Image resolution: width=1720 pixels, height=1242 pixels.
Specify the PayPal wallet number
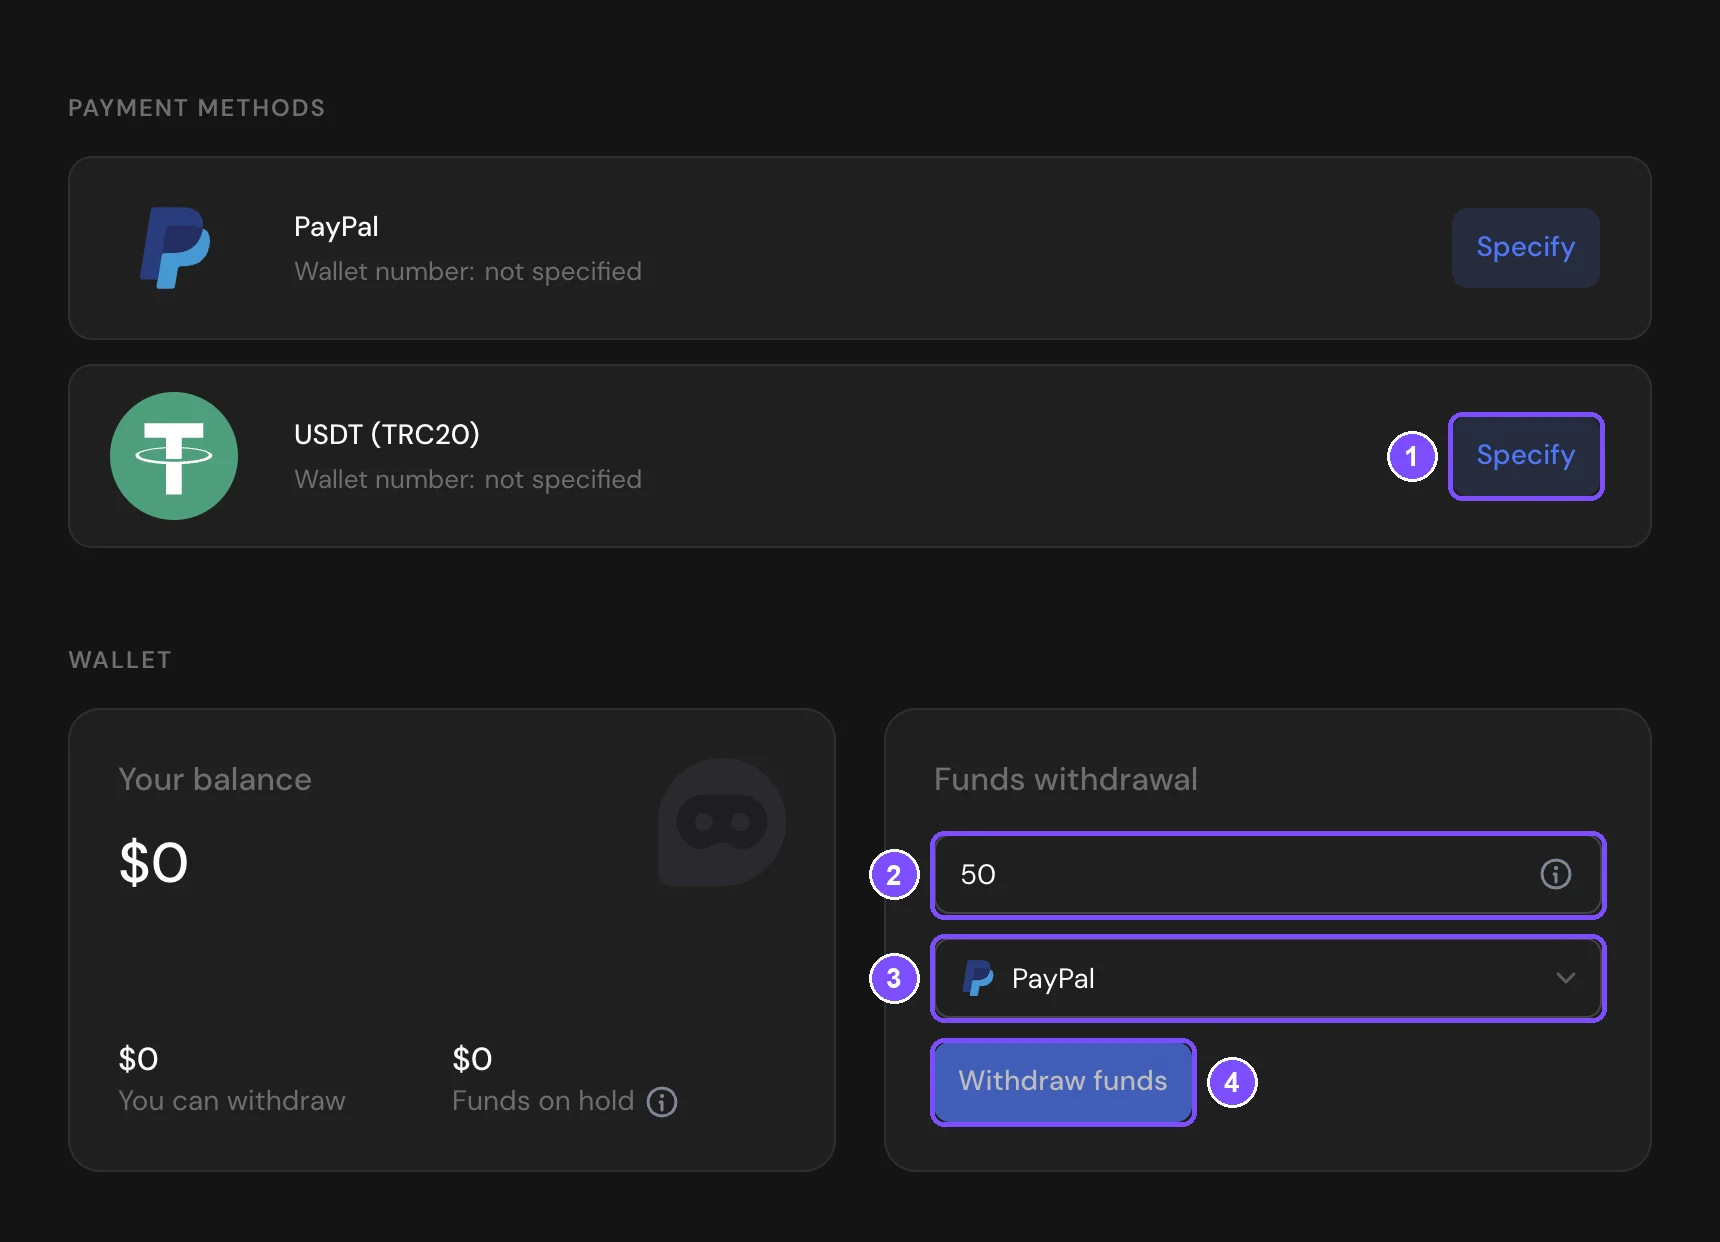1525,247
